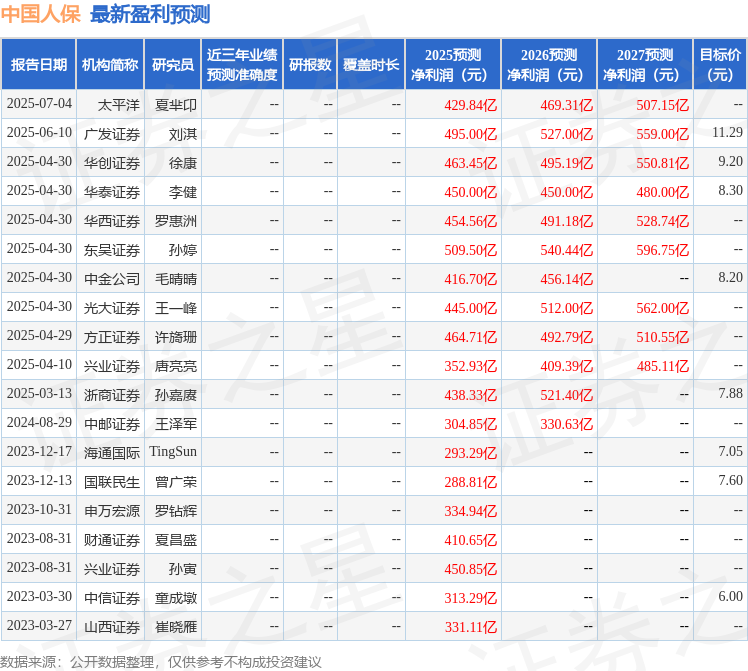Click the 数据来源 footnote text

coord(161,662)
